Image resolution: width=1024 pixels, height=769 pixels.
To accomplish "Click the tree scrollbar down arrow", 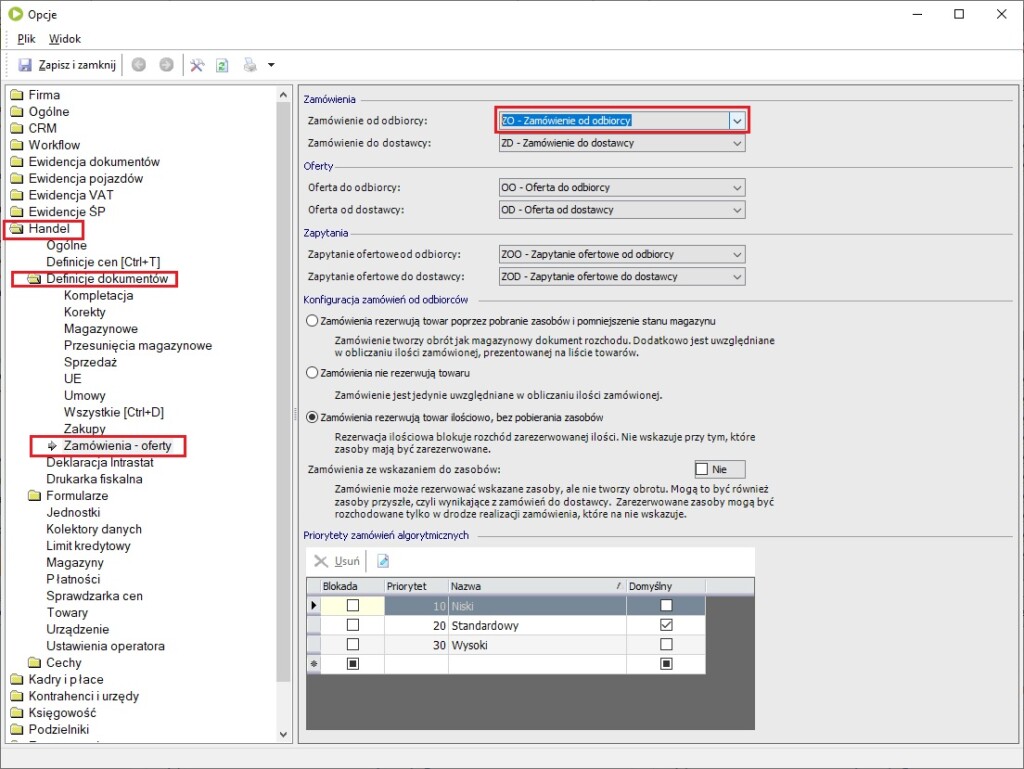I will [283, 734].
